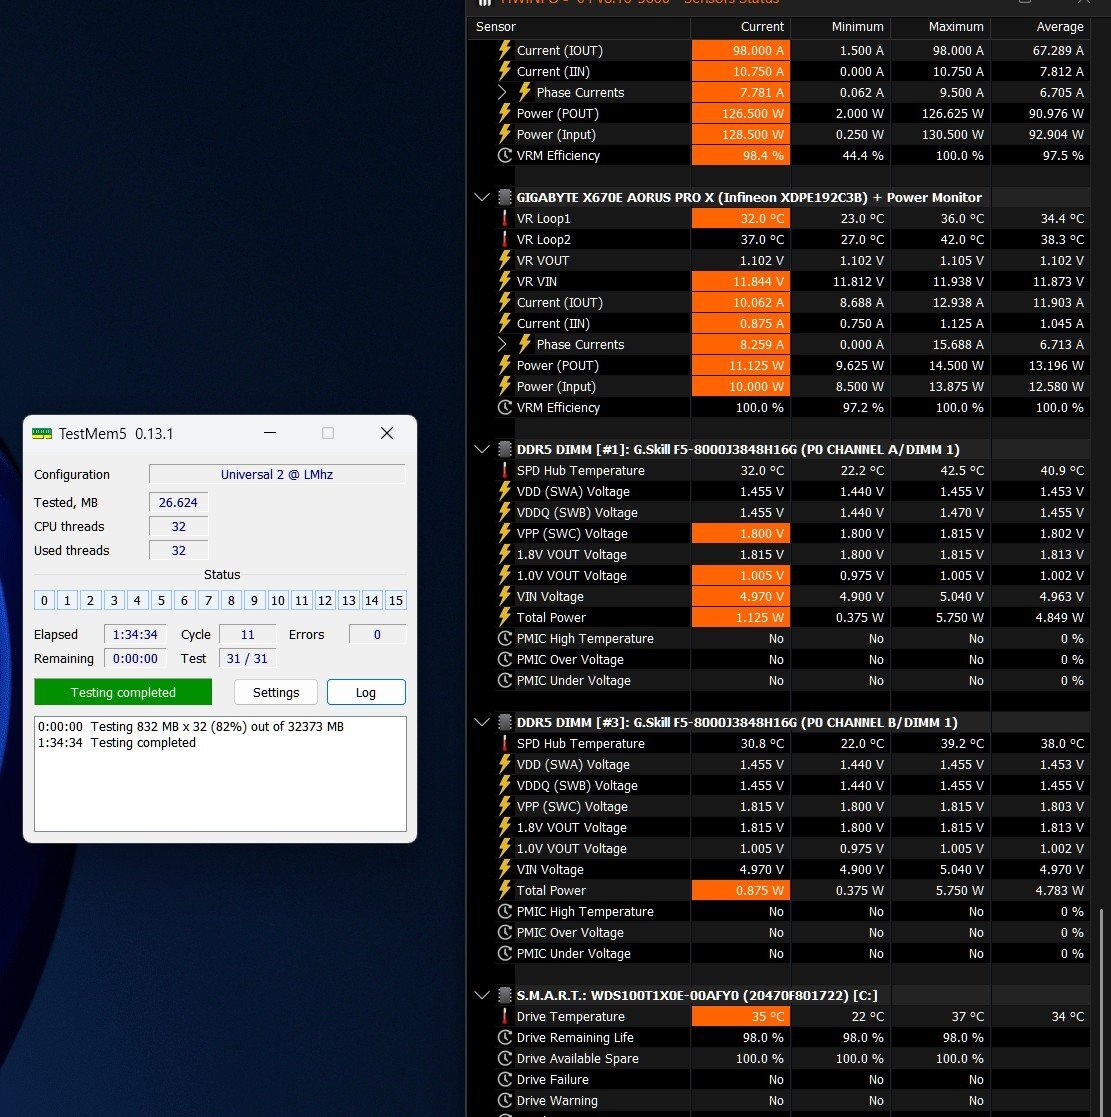The image size is (1111, 1117).
Task: Click clock icon beside PMIC High Temperature in DIMM #1
Action: click(505, 638)
